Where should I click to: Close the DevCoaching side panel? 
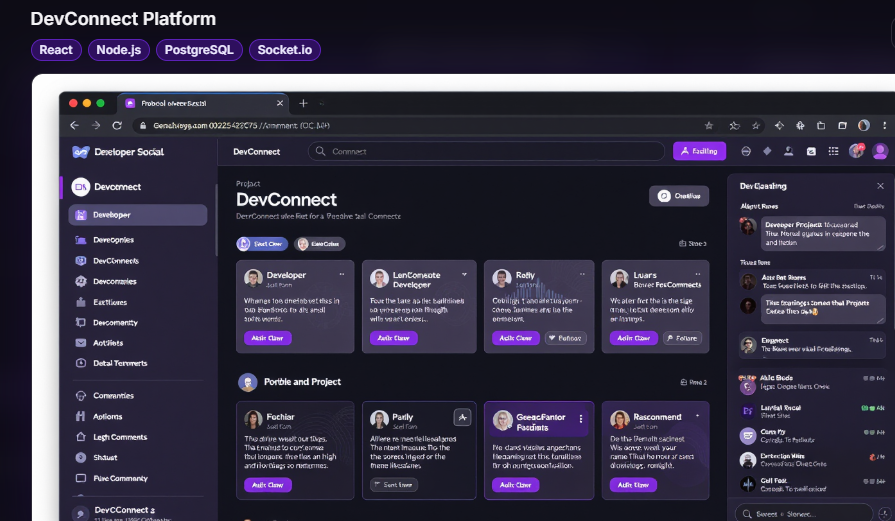(x=880, y=186)
